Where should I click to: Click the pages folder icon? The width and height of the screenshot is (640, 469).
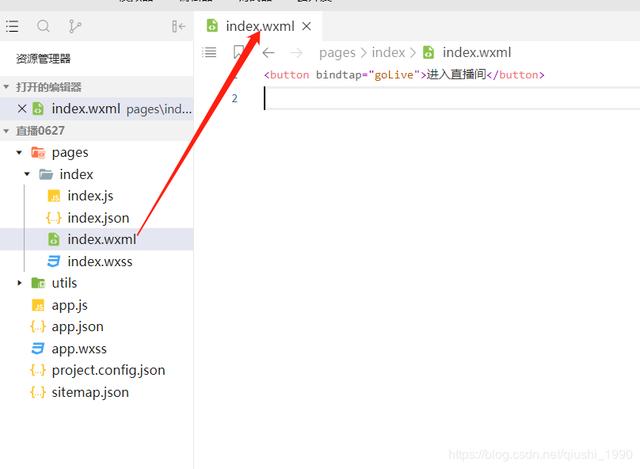tap(38, 152)
